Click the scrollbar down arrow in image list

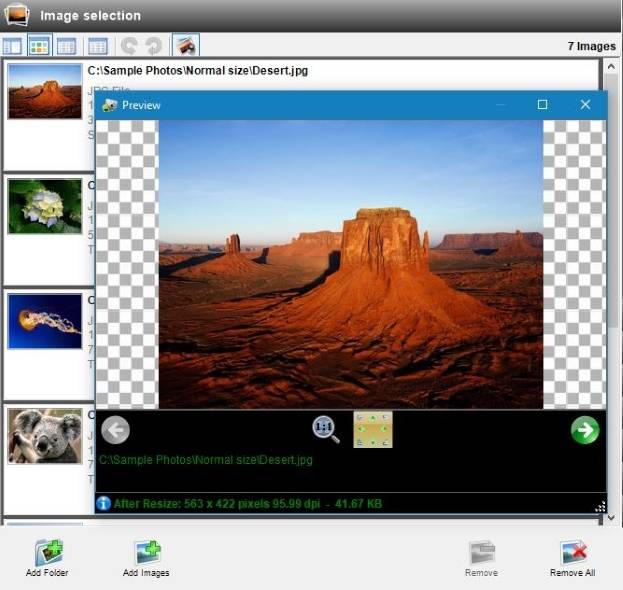[x=611, y=518]
